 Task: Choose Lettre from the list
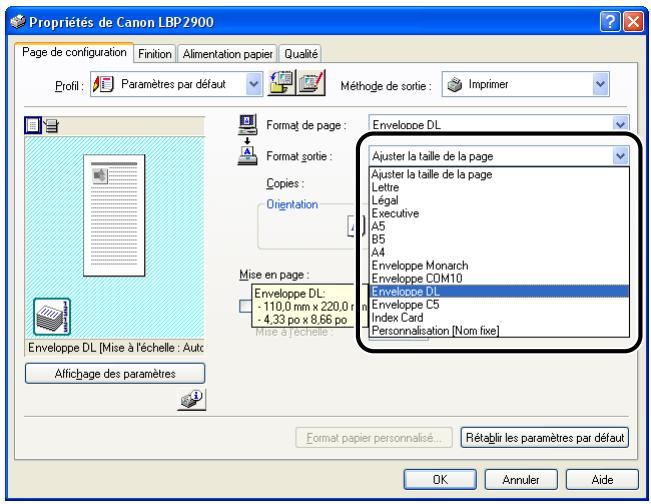(x=499, y=187)
